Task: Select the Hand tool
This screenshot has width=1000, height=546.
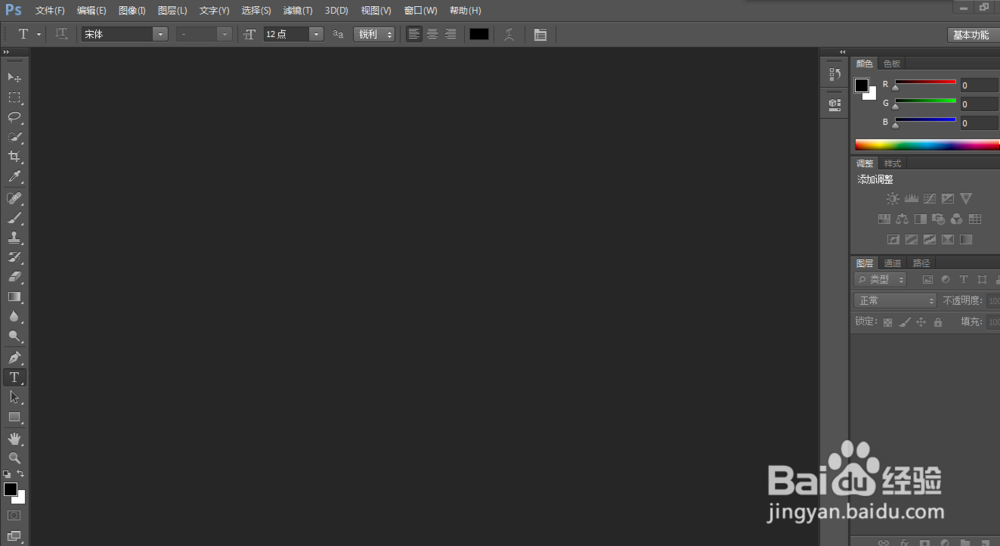Action: point(14,439)
